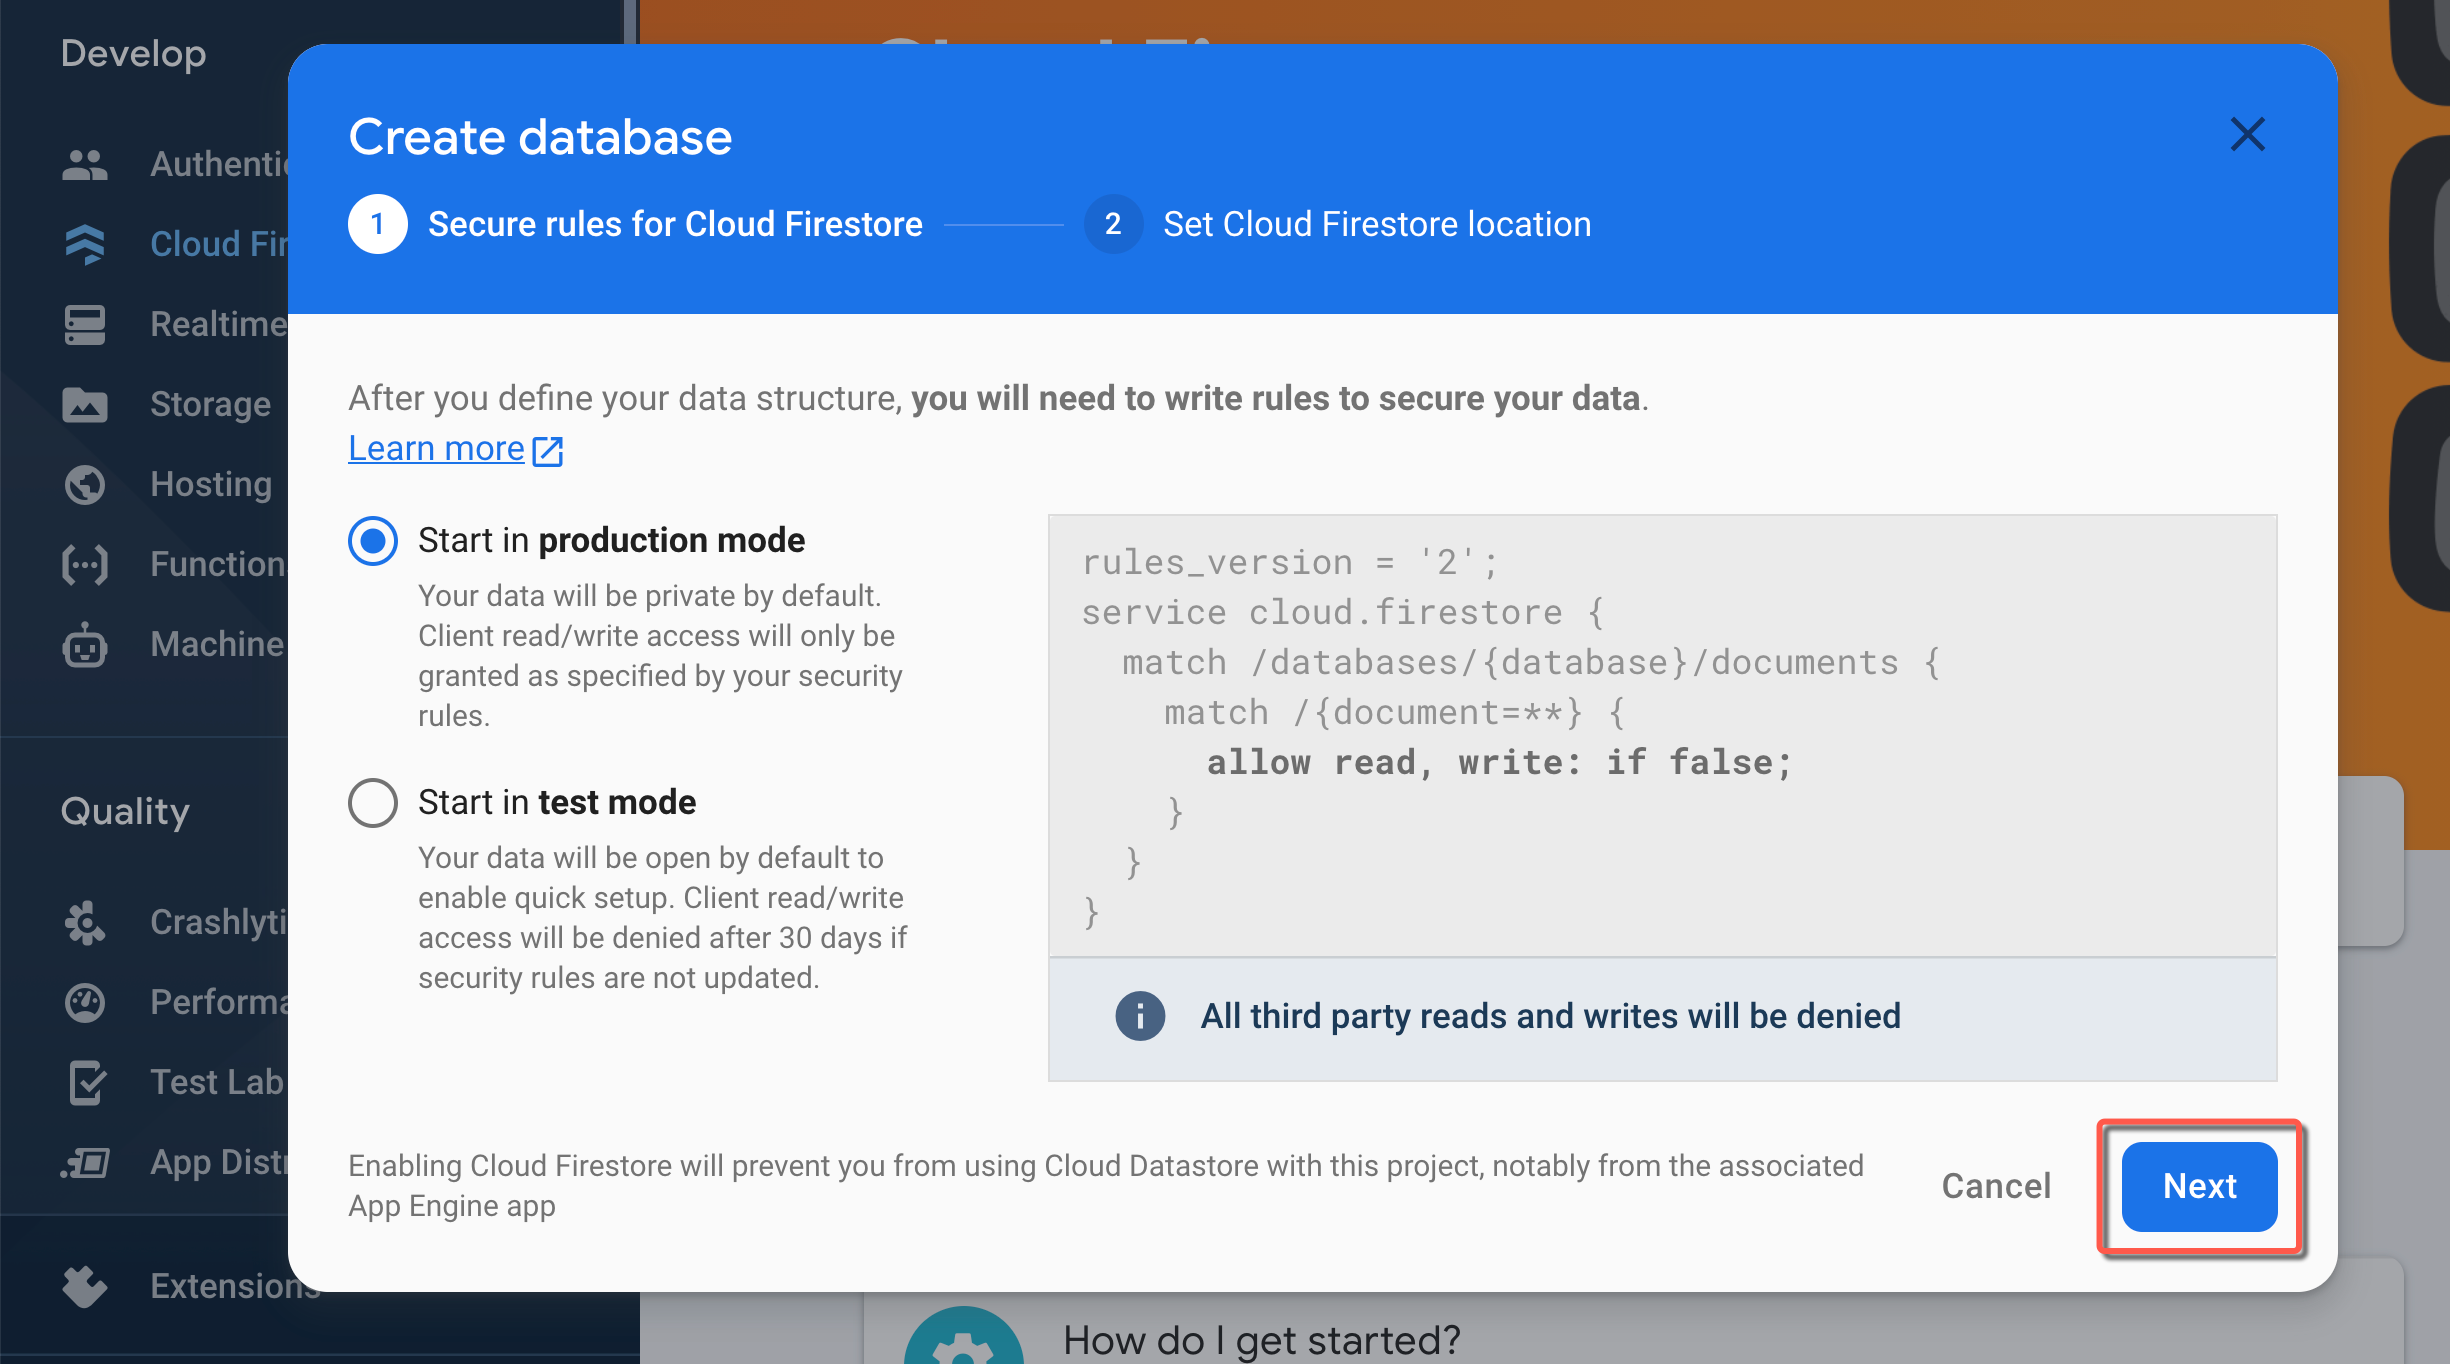This screenshot has height=1364, width=2450.
Task: Open Storage in the sidebar
Action: tap(211, 404)
